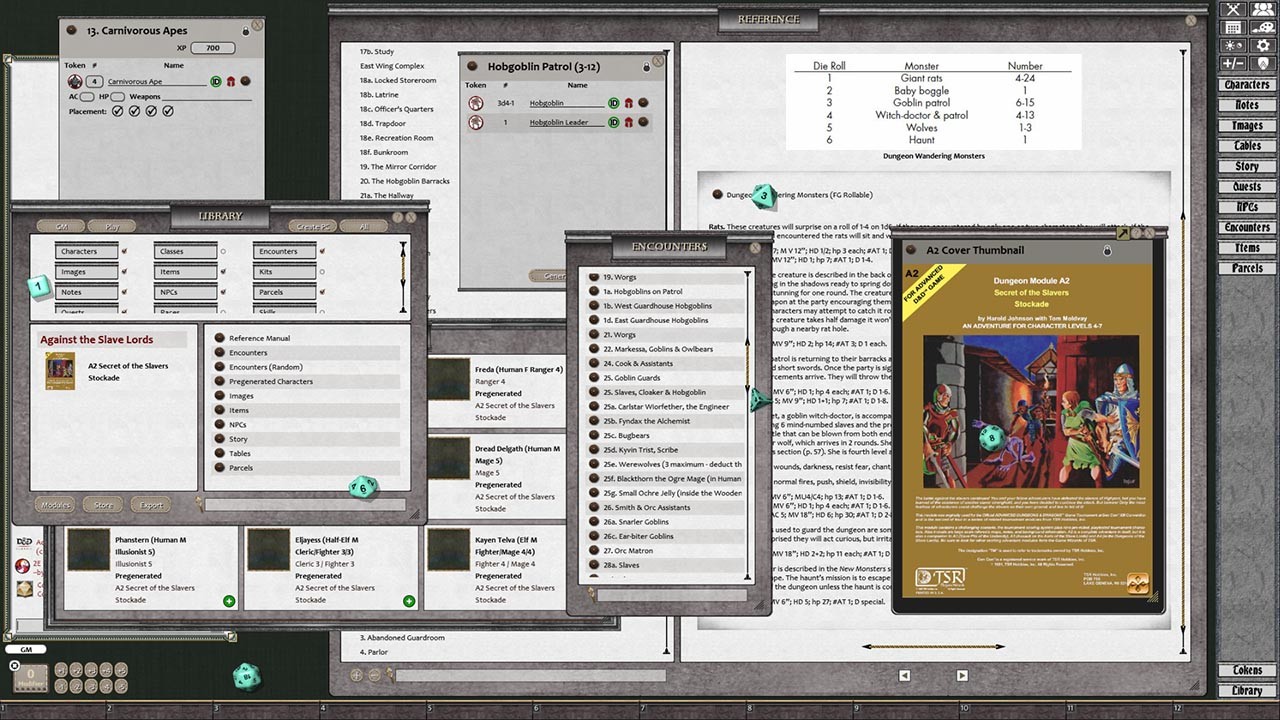1280x720 pixels.
Task: Add Carnivorous Ape to tracker via helmet icon
Action: point(230,81)
